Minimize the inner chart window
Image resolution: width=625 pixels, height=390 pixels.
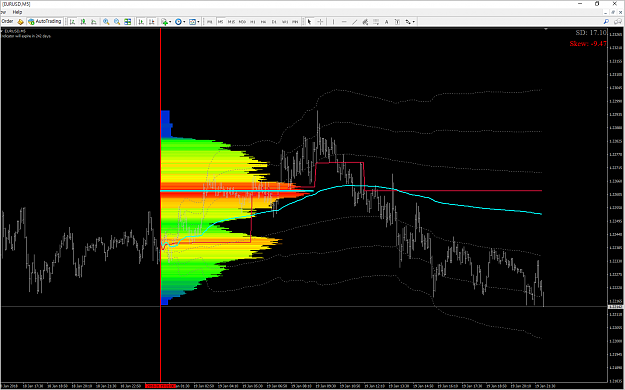pyautogui.click(x=606, y=12)
